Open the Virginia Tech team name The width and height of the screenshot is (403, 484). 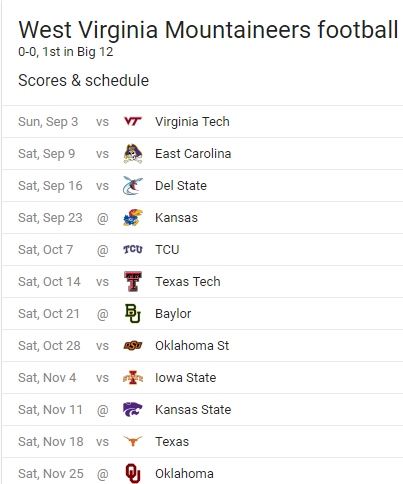coord(192,122)
